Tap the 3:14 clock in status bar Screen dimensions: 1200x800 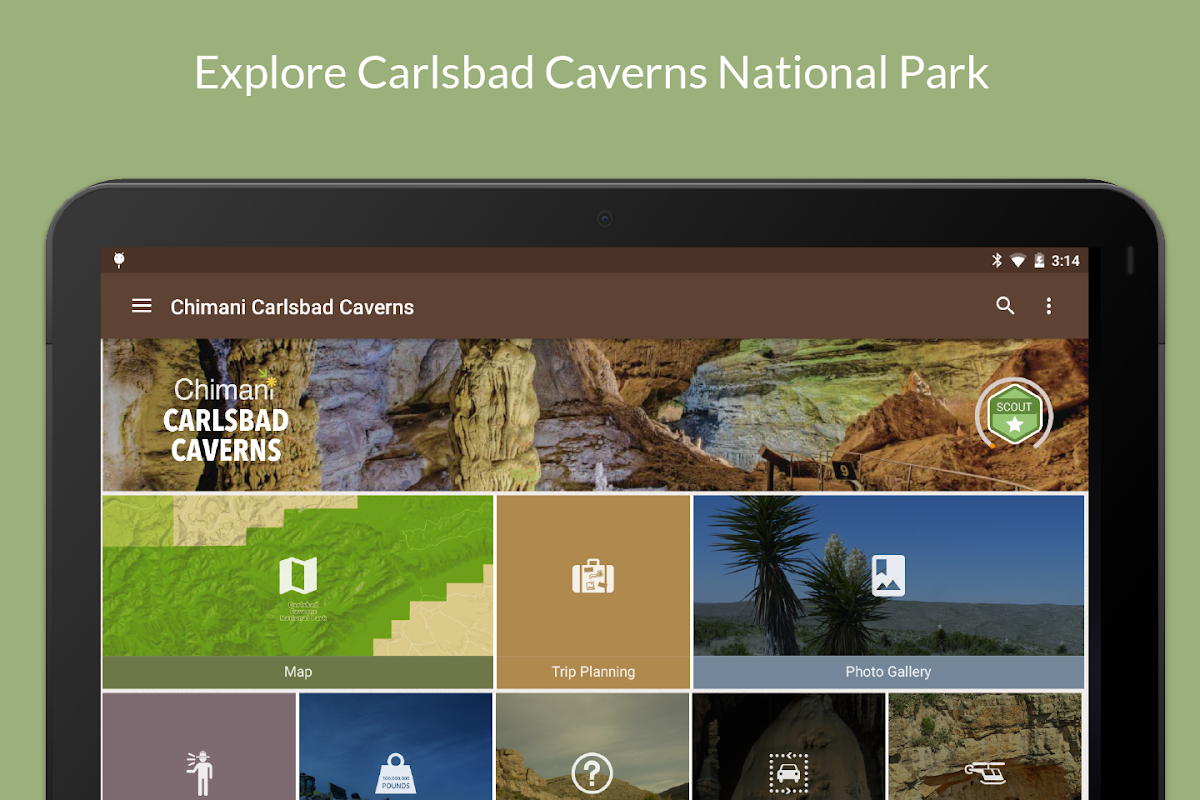pyautogui.click(x=1066, y=261)
